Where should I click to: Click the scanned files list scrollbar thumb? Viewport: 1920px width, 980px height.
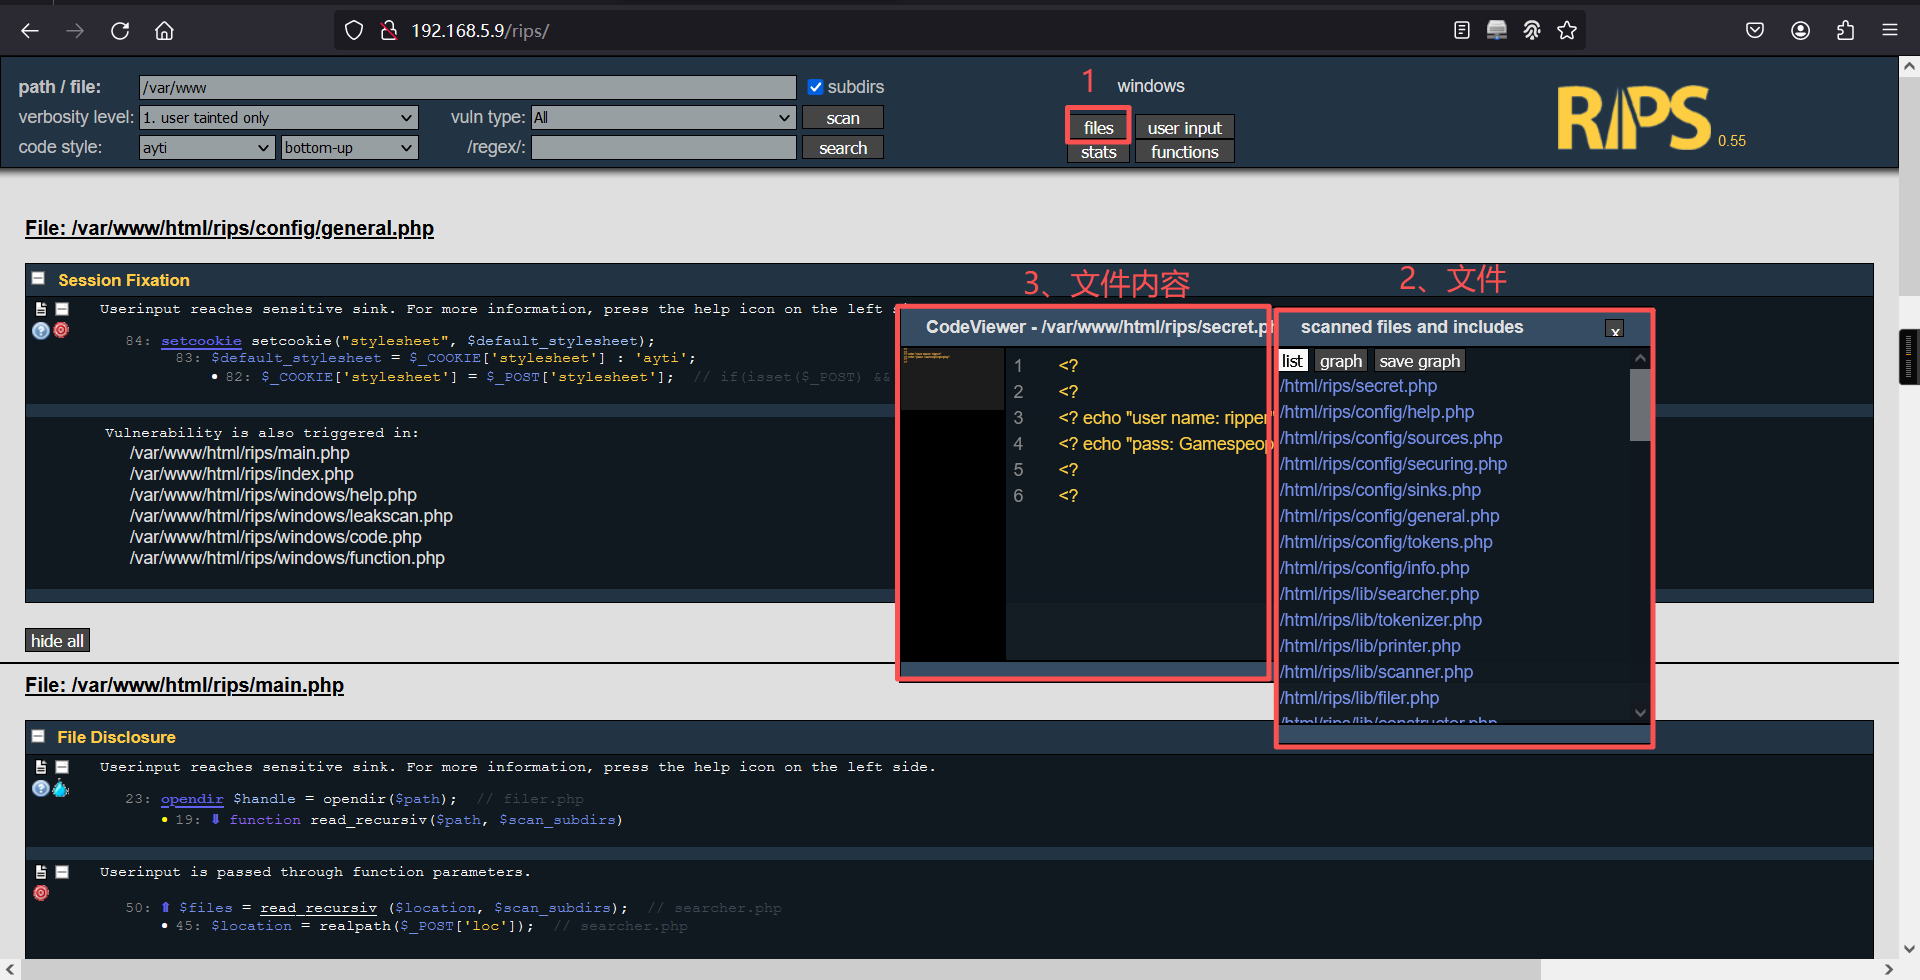point(1640,405)
